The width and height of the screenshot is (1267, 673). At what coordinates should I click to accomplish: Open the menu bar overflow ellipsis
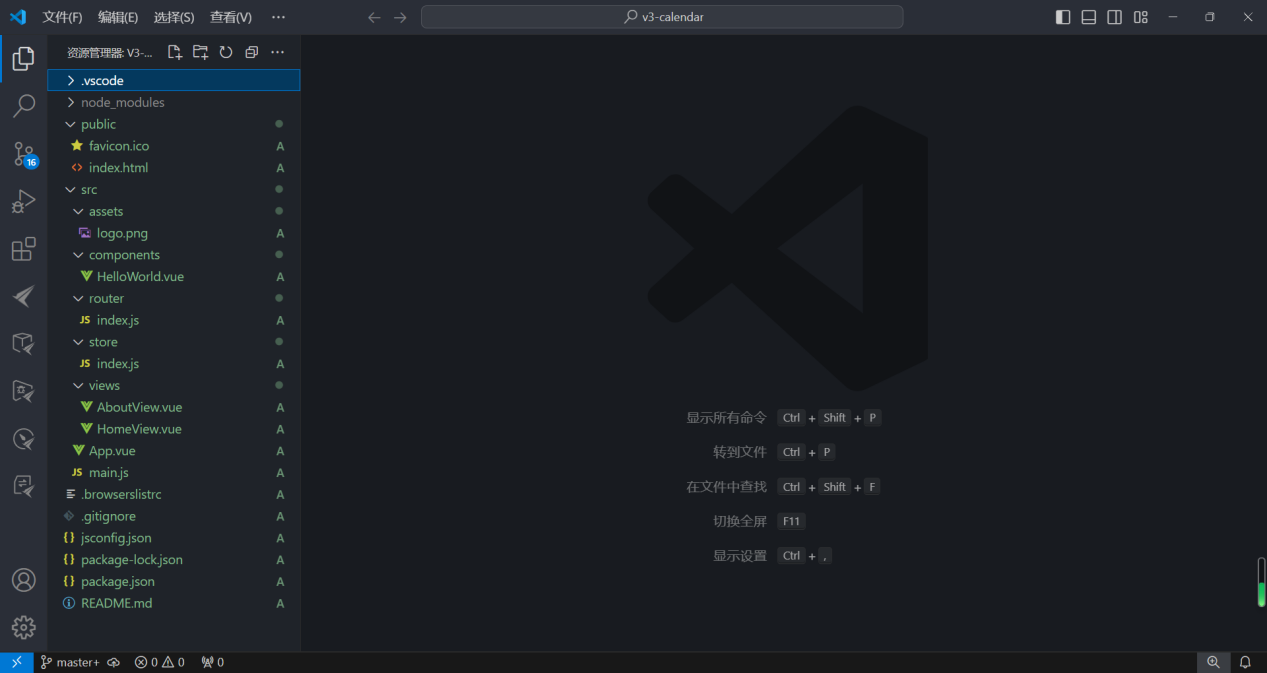278,17
